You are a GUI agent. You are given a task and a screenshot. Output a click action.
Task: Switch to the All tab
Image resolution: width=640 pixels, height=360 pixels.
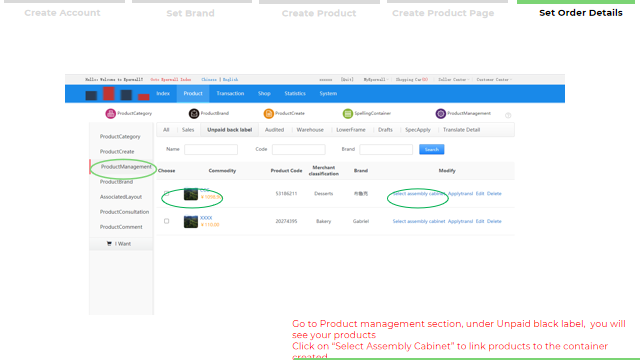point(166,130)
